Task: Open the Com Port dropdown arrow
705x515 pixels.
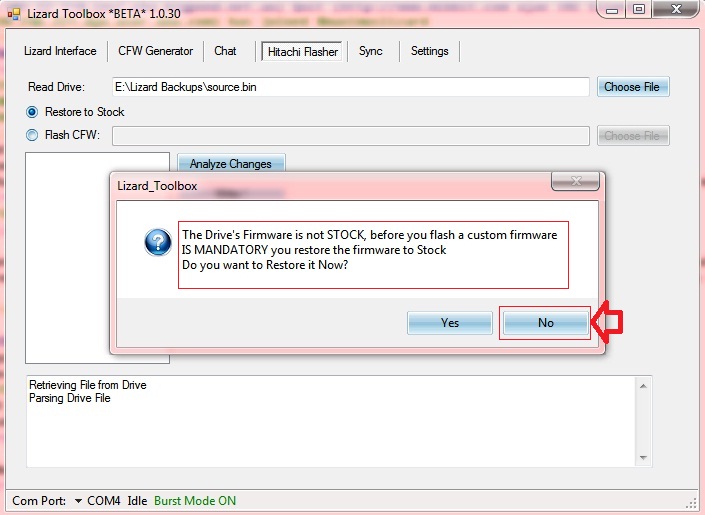Action: coord(78,501)
